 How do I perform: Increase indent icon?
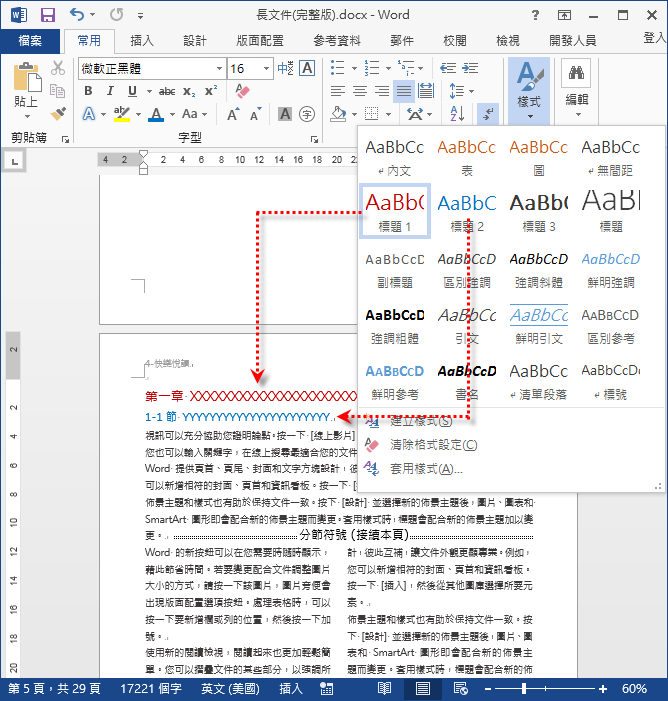pos(470,68)
